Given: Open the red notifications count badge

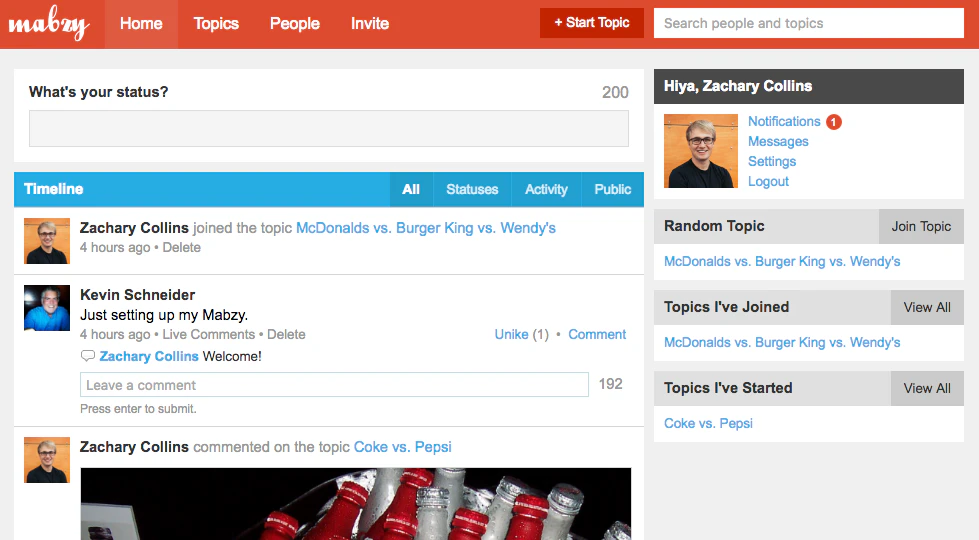Looking at the screenshot, I should tap(834, 122).
